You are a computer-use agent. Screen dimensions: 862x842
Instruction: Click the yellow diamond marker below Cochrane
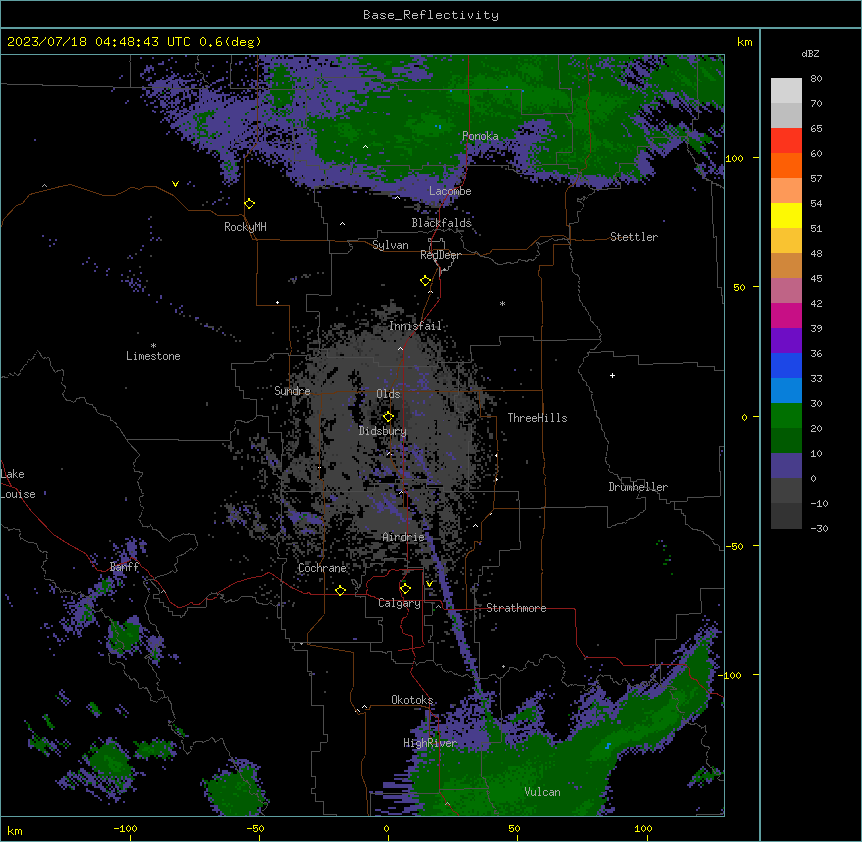340,590
